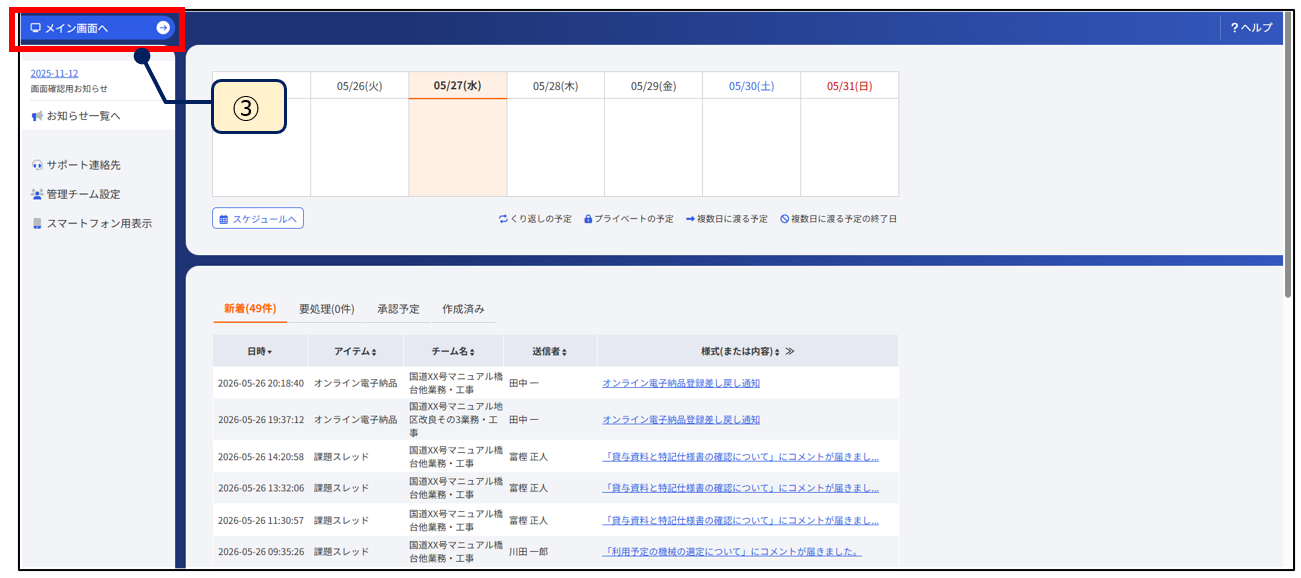This screenshot has width=1301, height=578.
Task: Open the 13:32:06 貸与資料 comment link
Action: (x=740, y=488)
